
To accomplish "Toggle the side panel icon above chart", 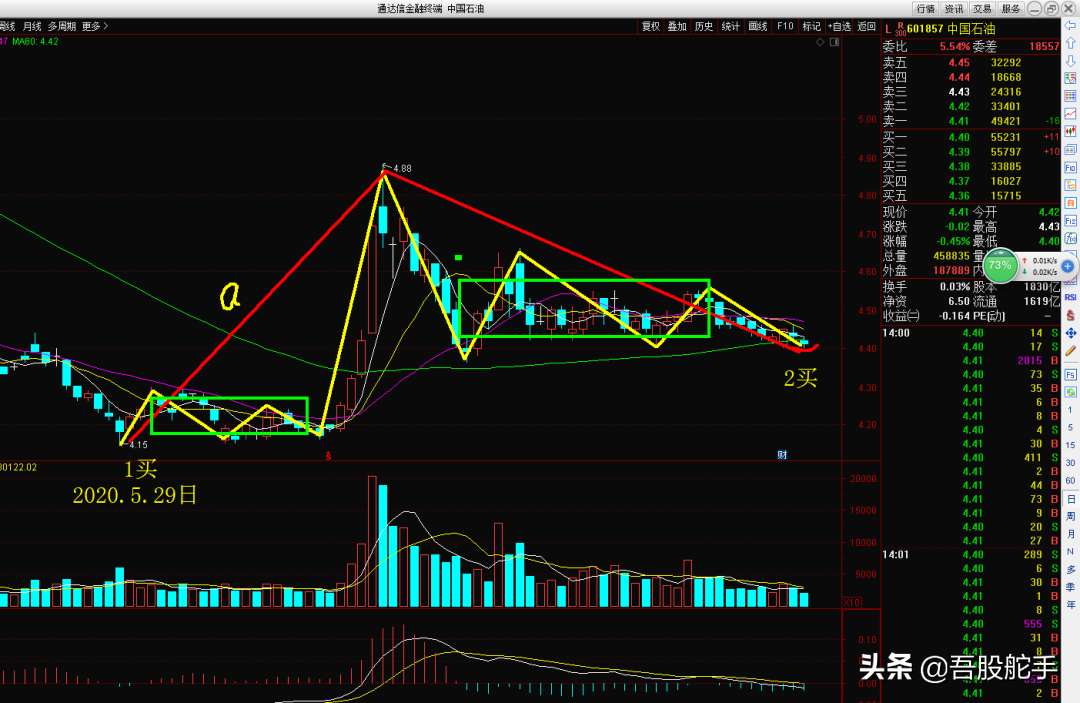I will tap(834, 42).
